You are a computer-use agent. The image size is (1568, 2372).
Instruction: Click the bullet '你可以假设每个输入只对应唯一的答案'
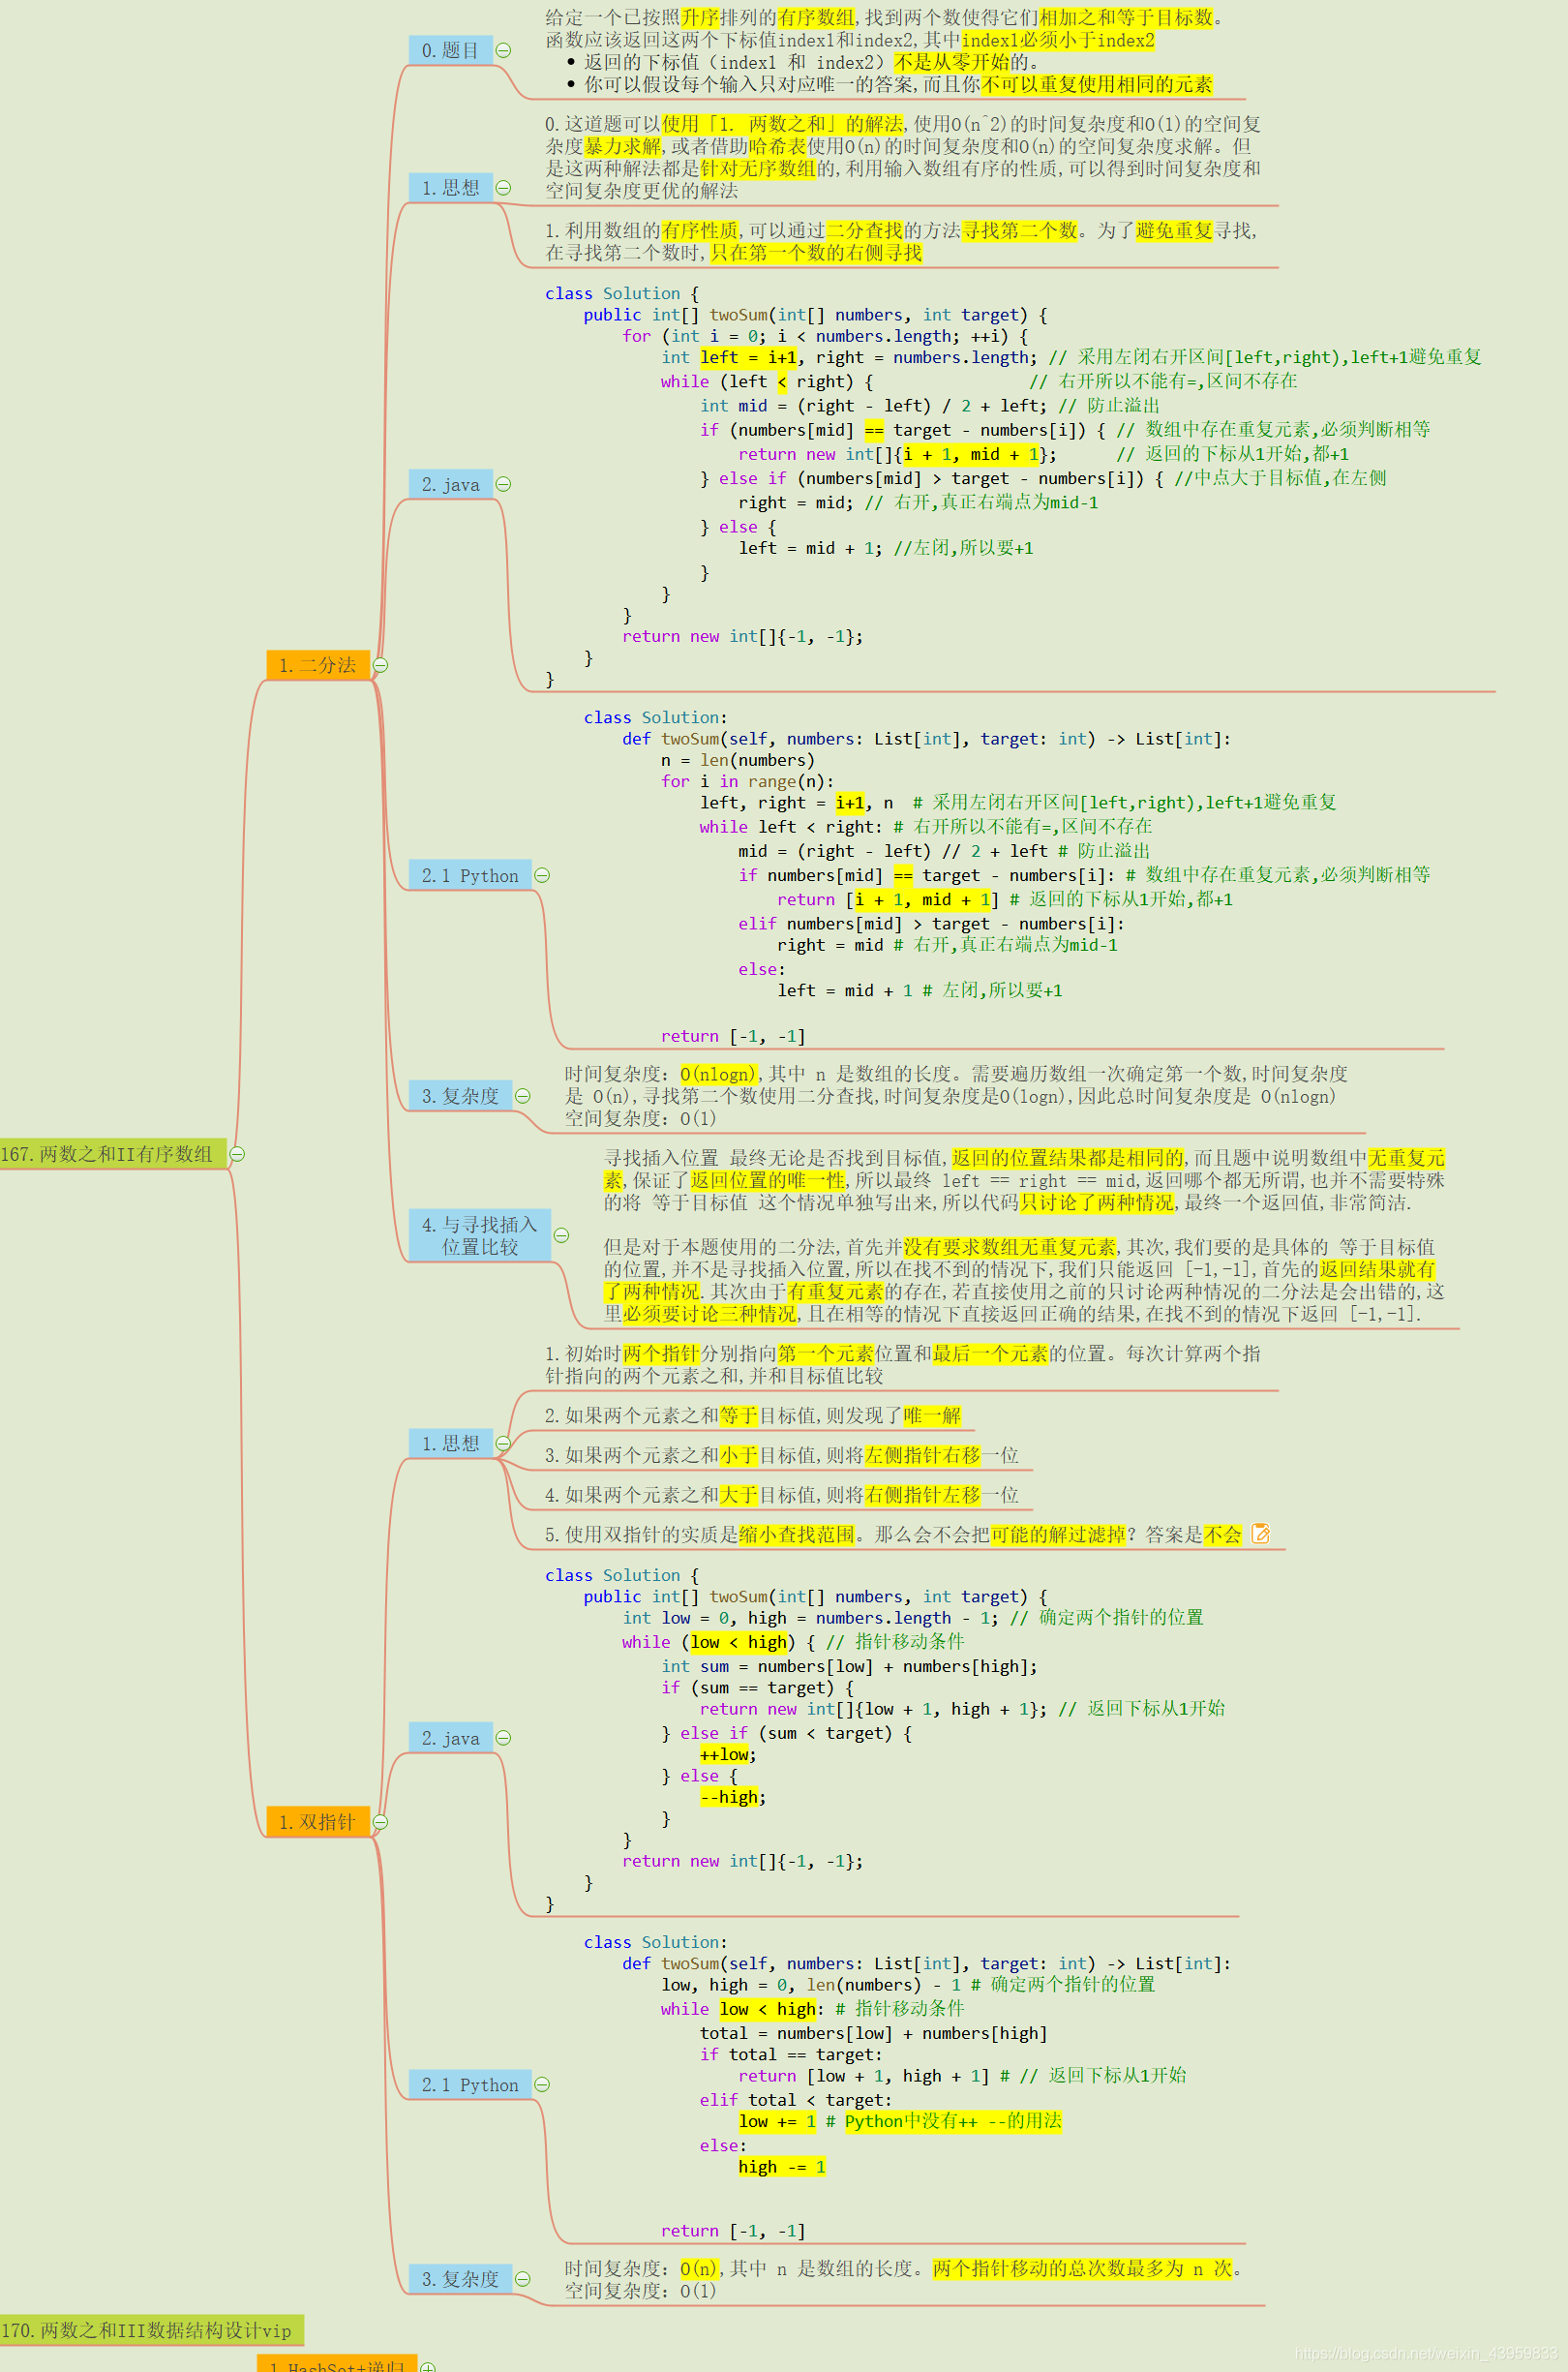898,84
